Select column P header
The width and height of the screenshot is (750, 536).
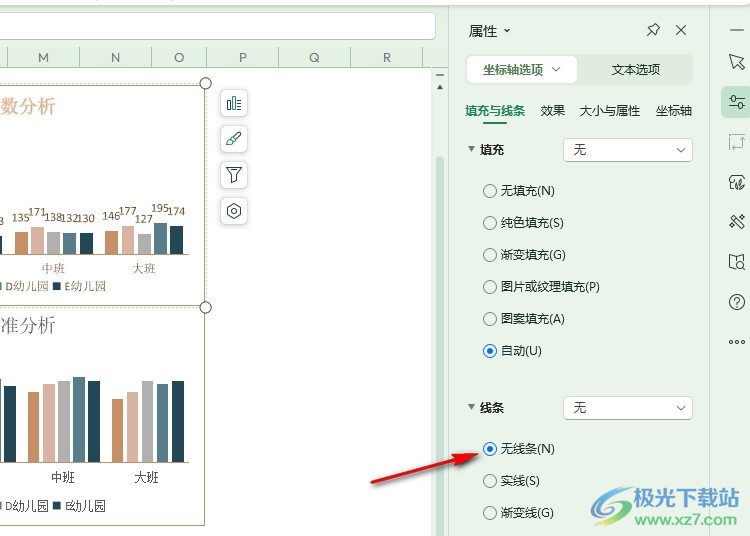[x=243, y=57]
